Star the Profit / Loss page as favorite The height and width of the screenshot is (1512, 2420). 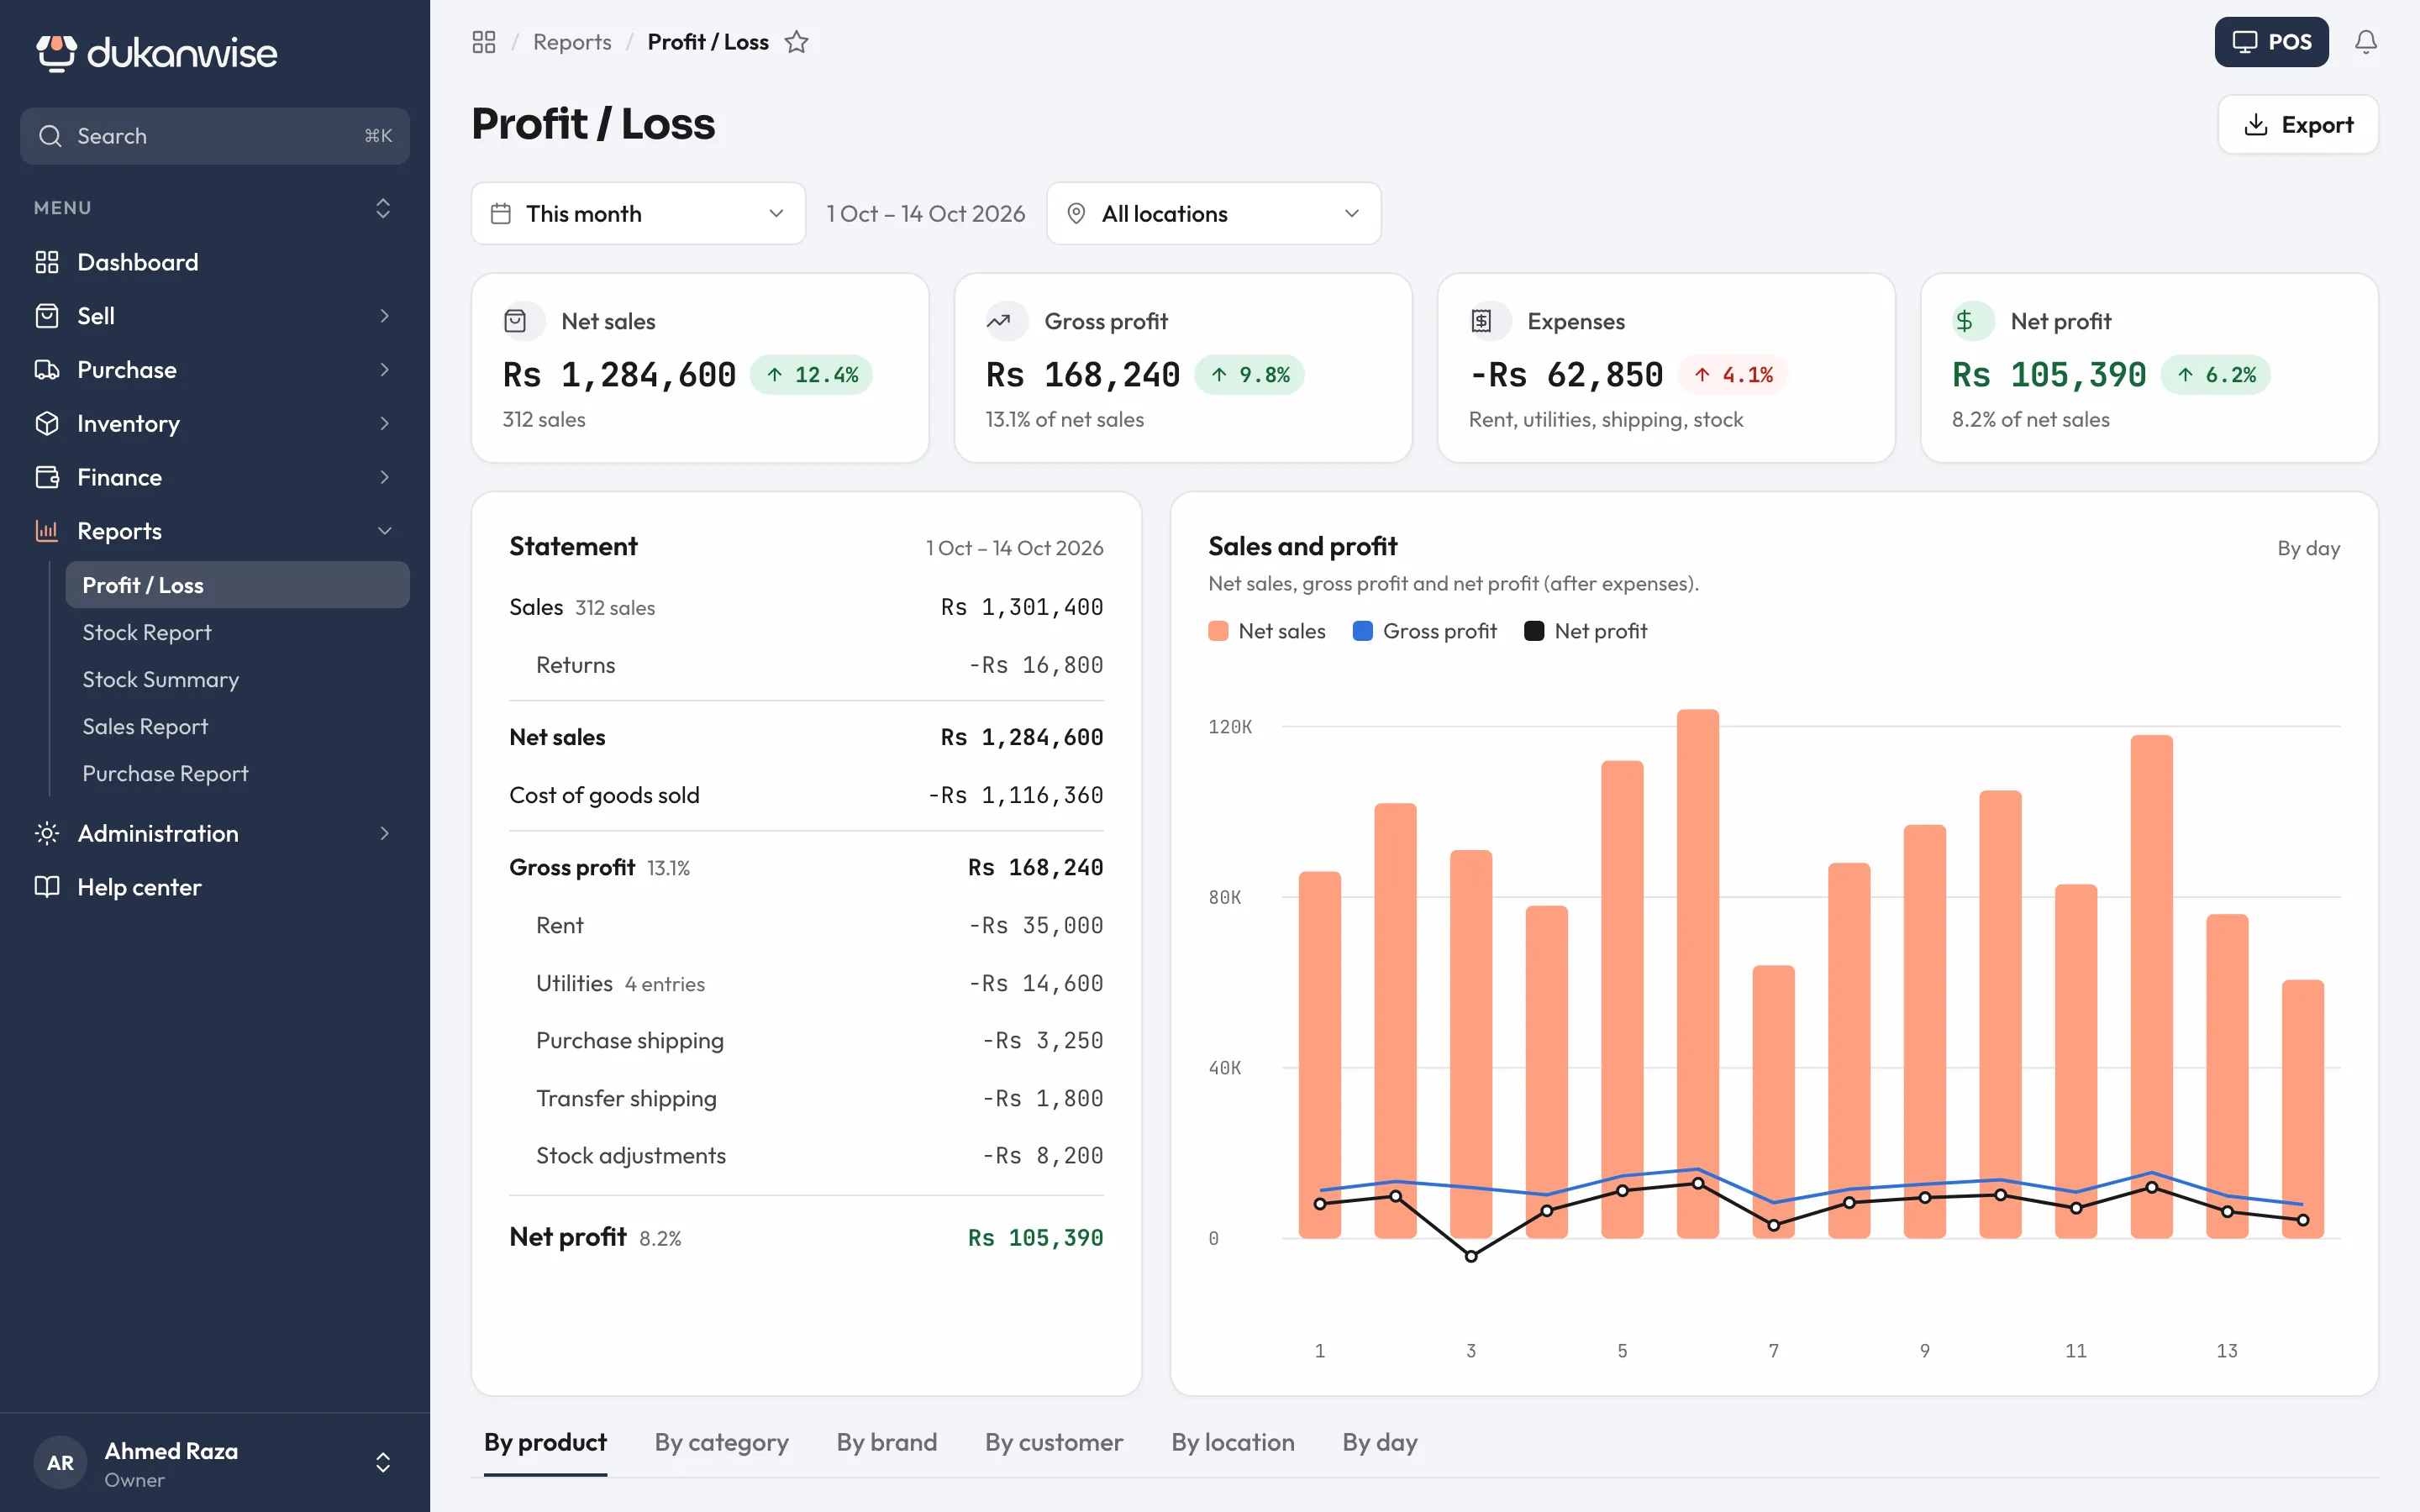[796, 42]
